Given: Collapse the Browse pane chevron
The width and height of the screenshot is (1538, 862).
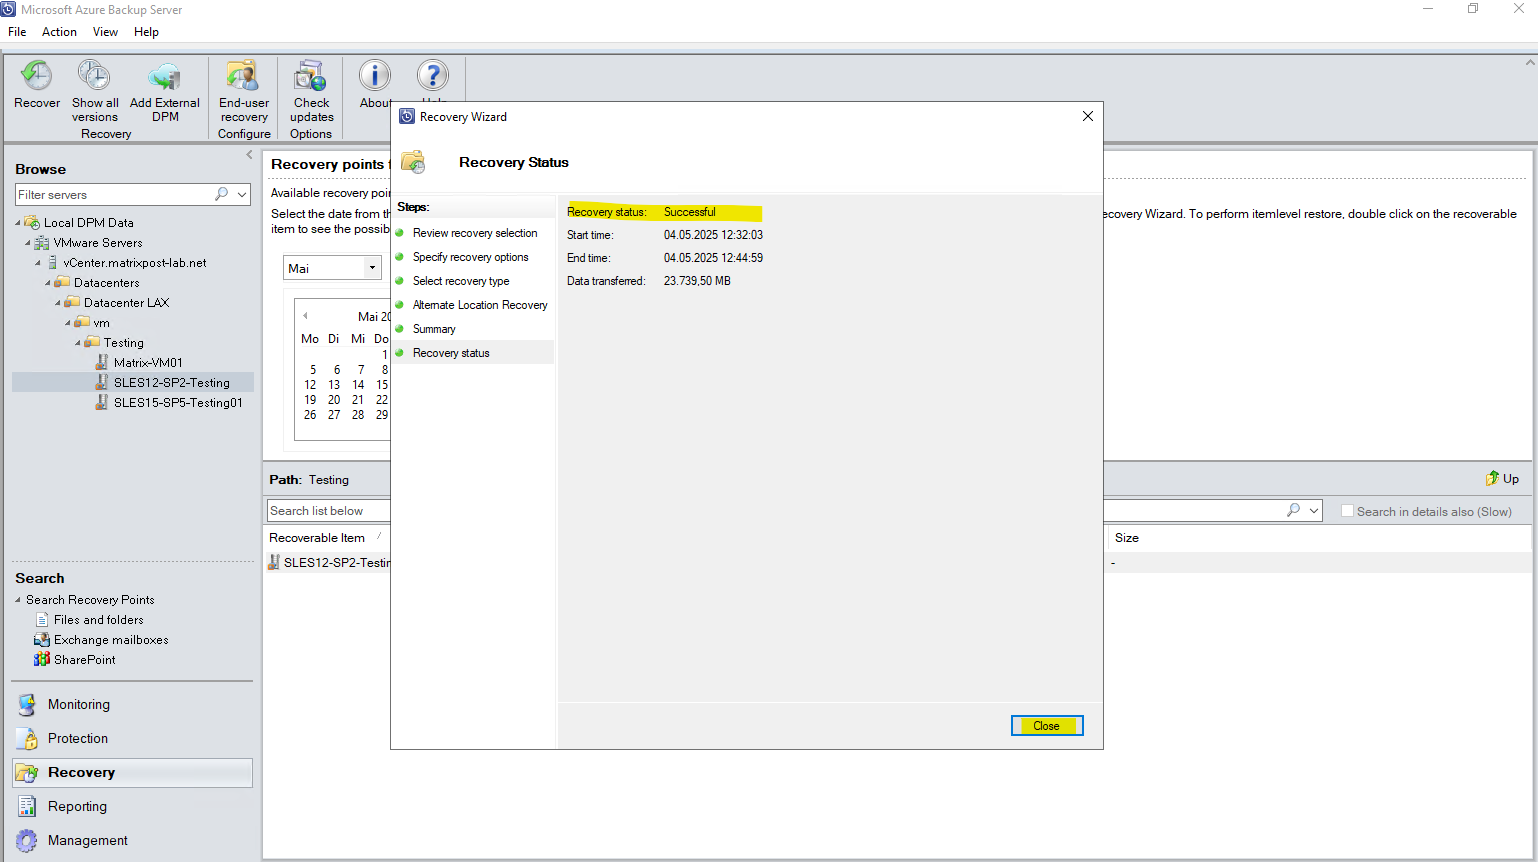Looking at the screenshot, I should point(249,155).
